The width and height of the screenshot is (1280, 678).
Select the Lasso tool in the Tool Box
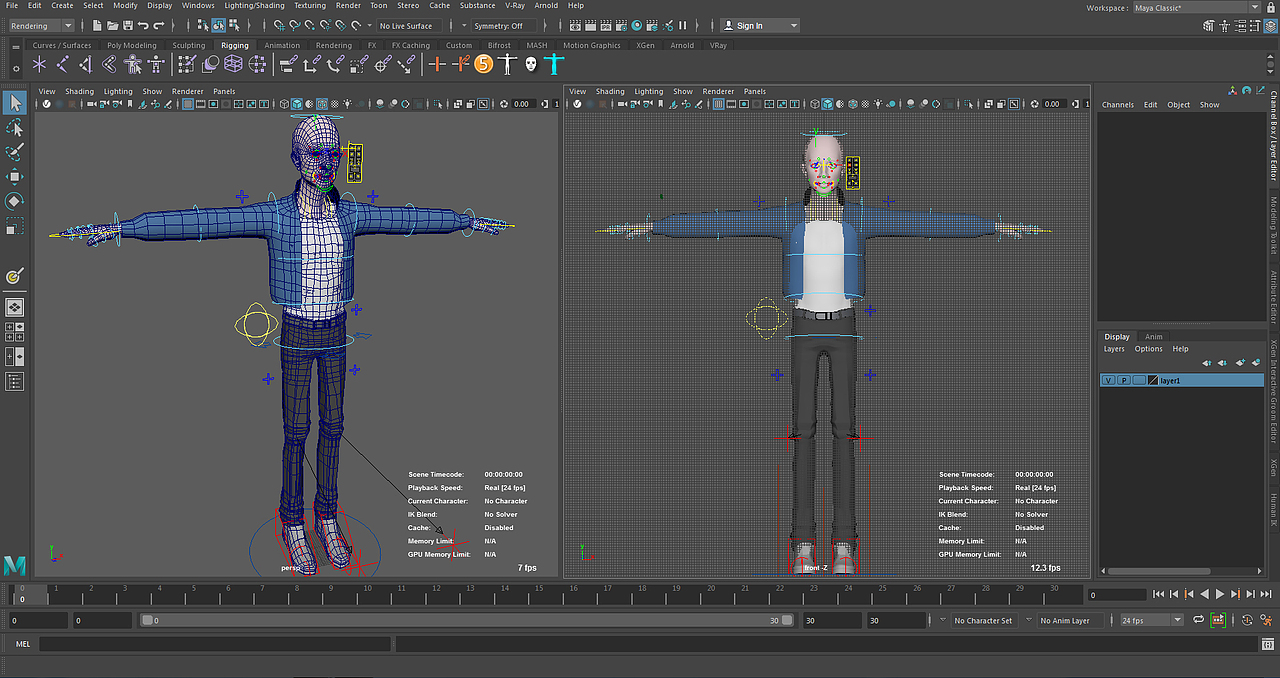point(14,128)
